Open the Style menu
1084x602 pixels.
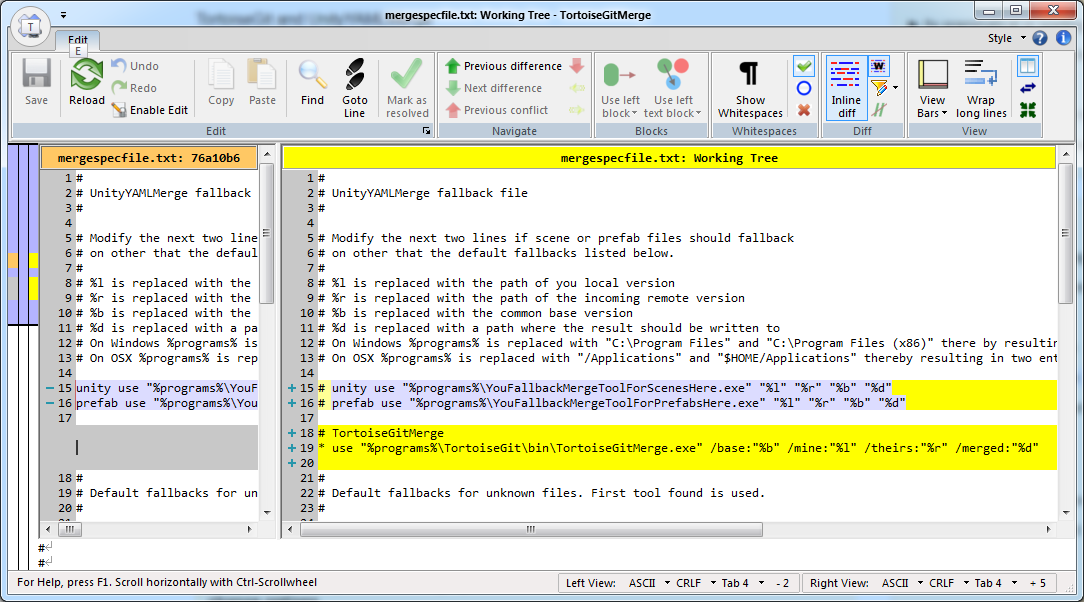[x=1006, y=38]
